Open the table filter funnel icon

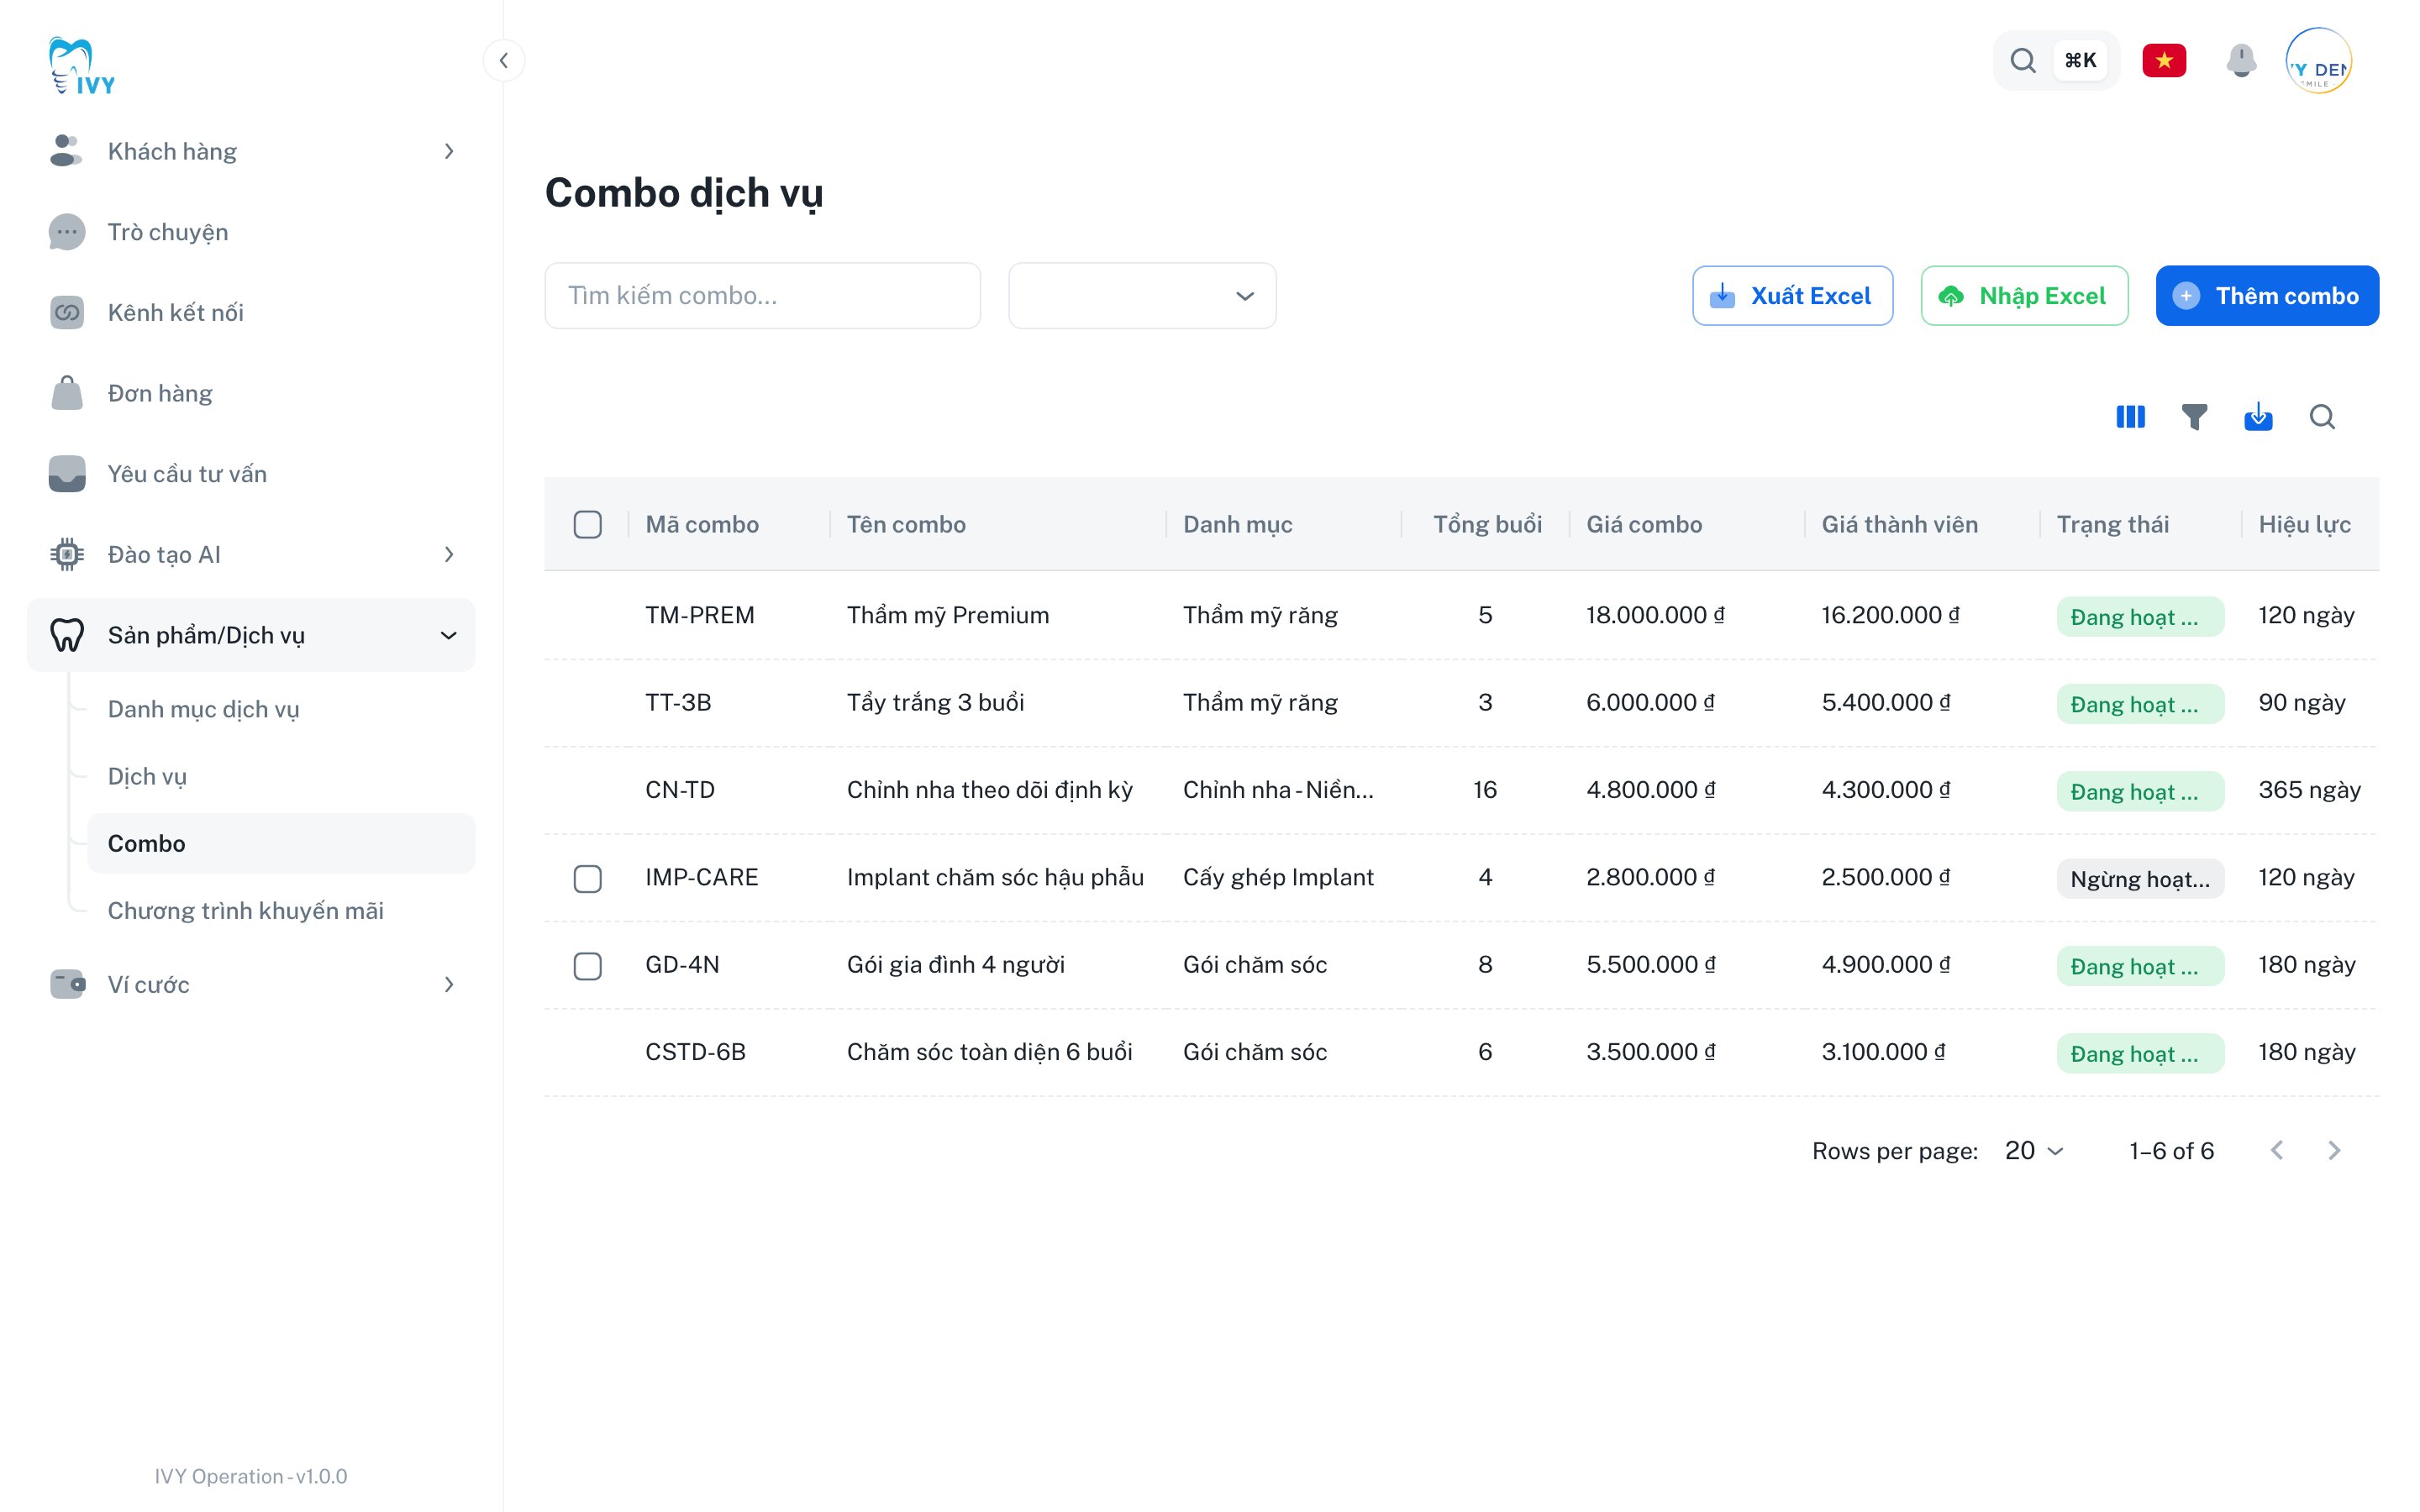coord(2194,417)
